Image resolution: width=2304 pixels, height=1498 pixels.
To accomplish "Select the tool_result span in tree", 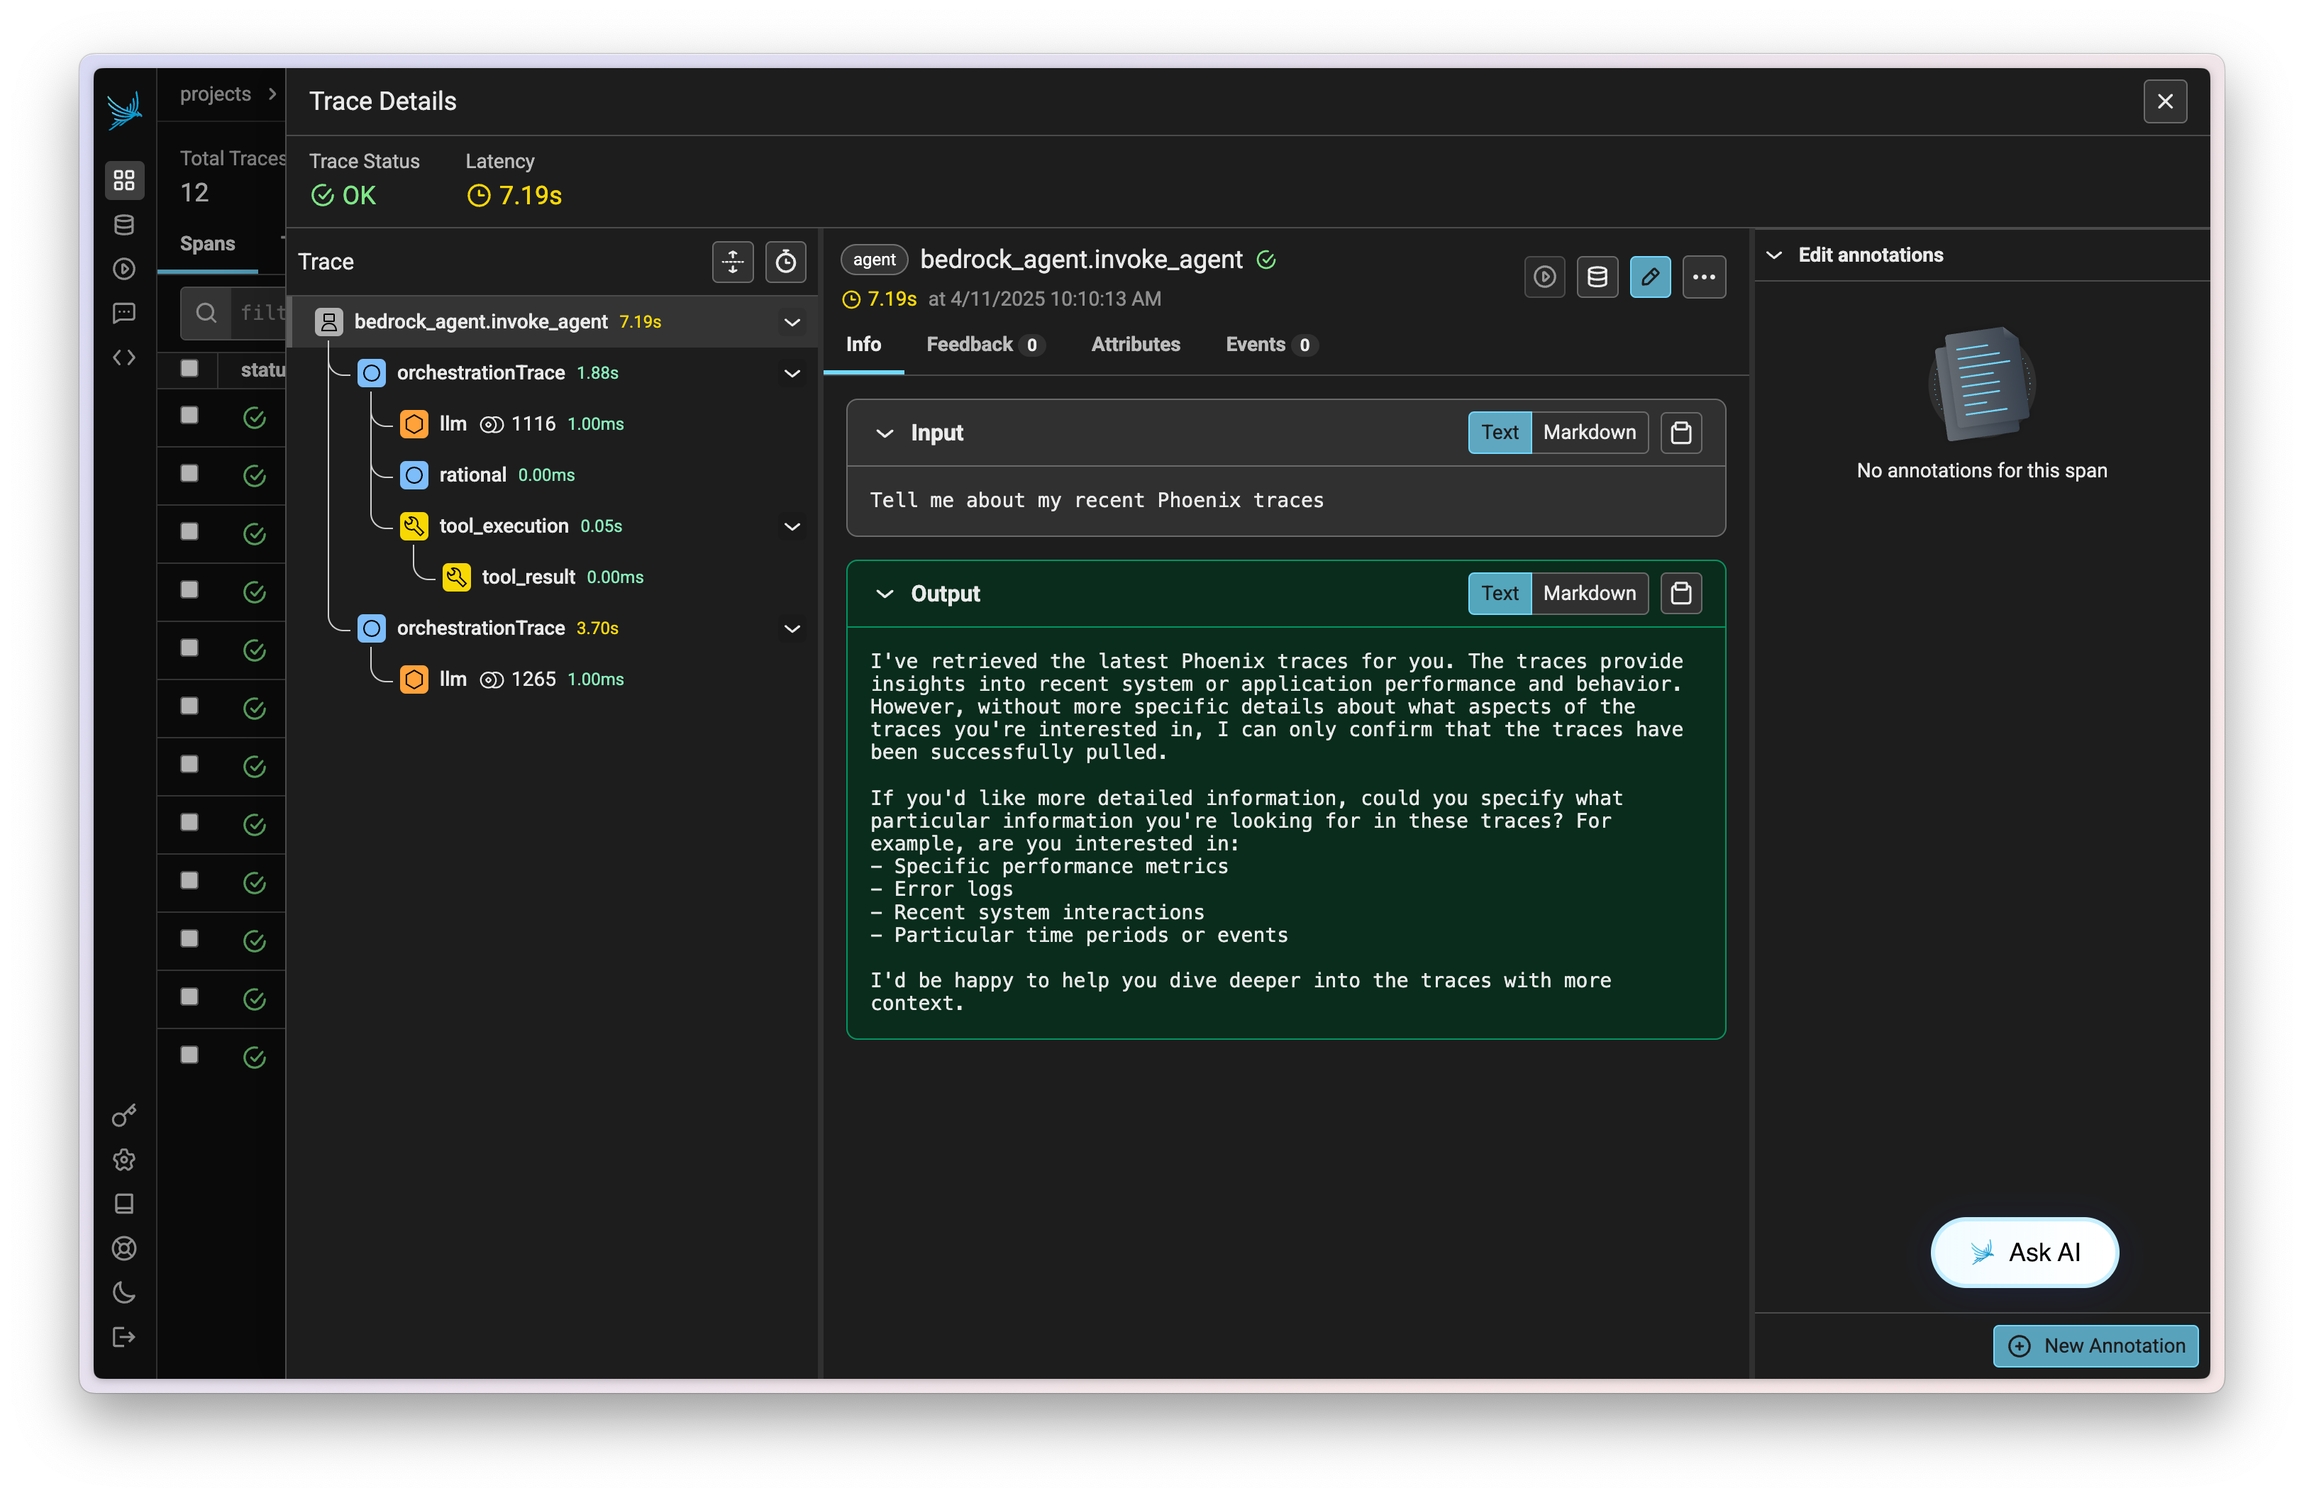I will point(528,577).
